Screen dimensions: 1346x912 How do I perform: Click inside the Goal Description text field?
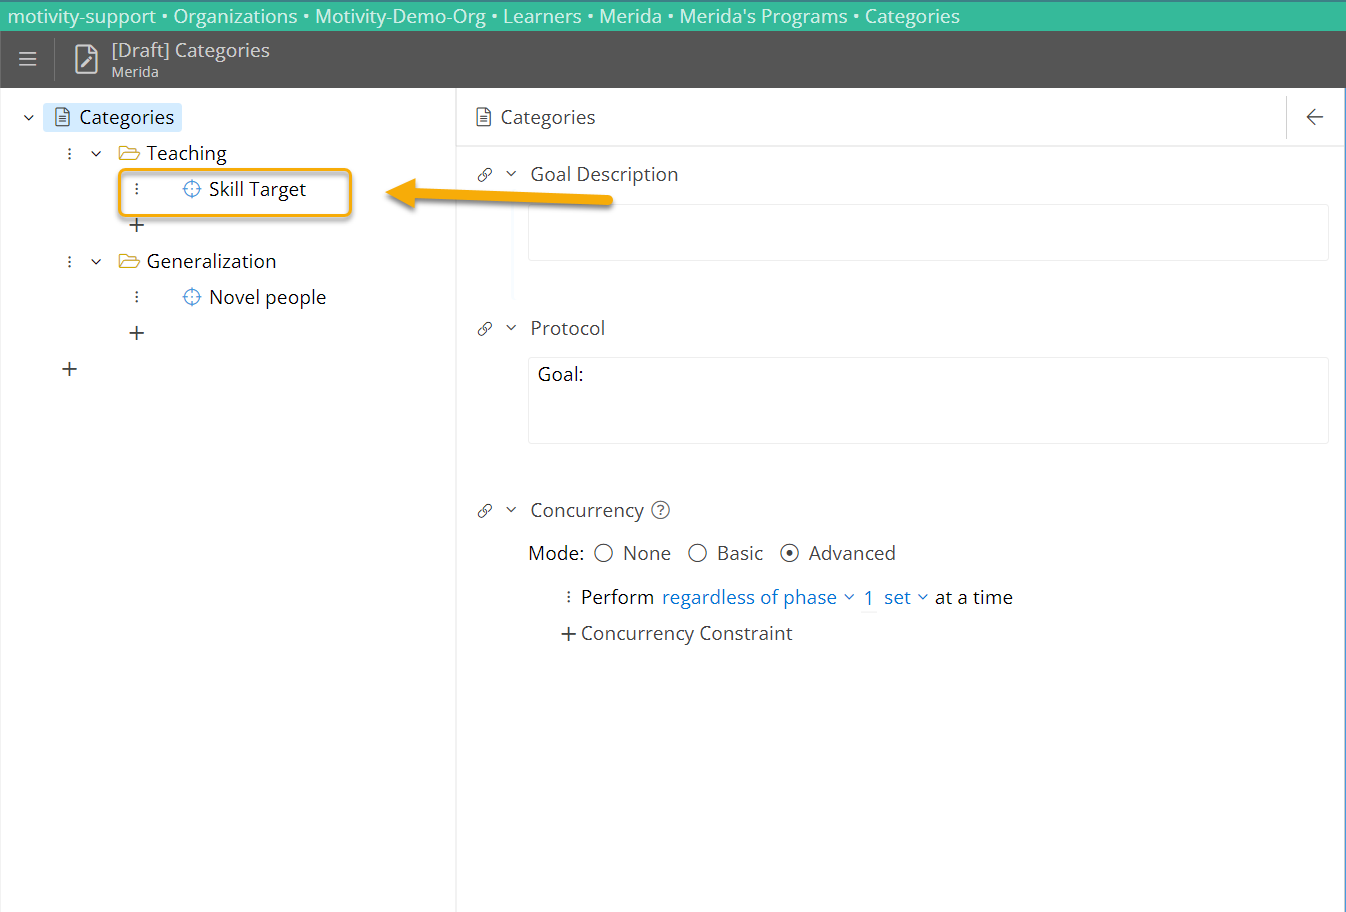point(928,232)
